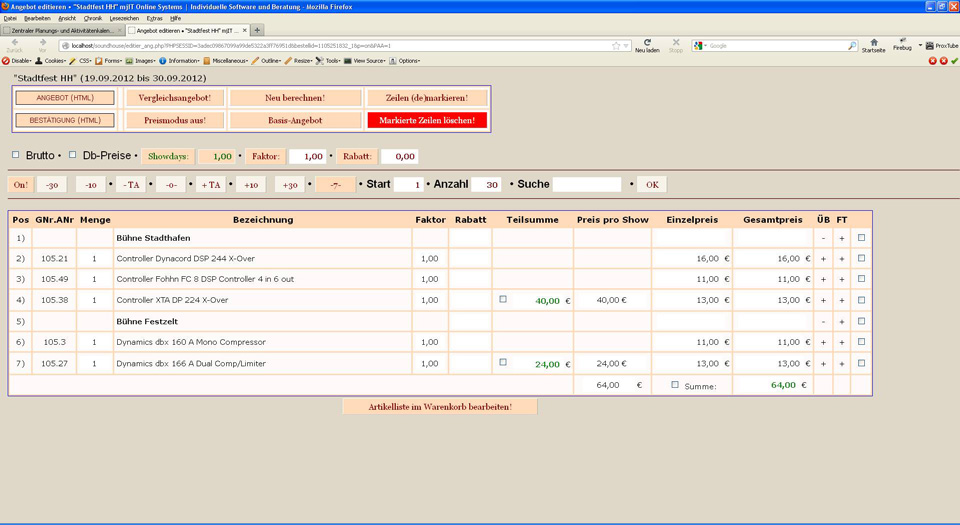Click the first red error icon in web developer toolbar

click(932, 61)
